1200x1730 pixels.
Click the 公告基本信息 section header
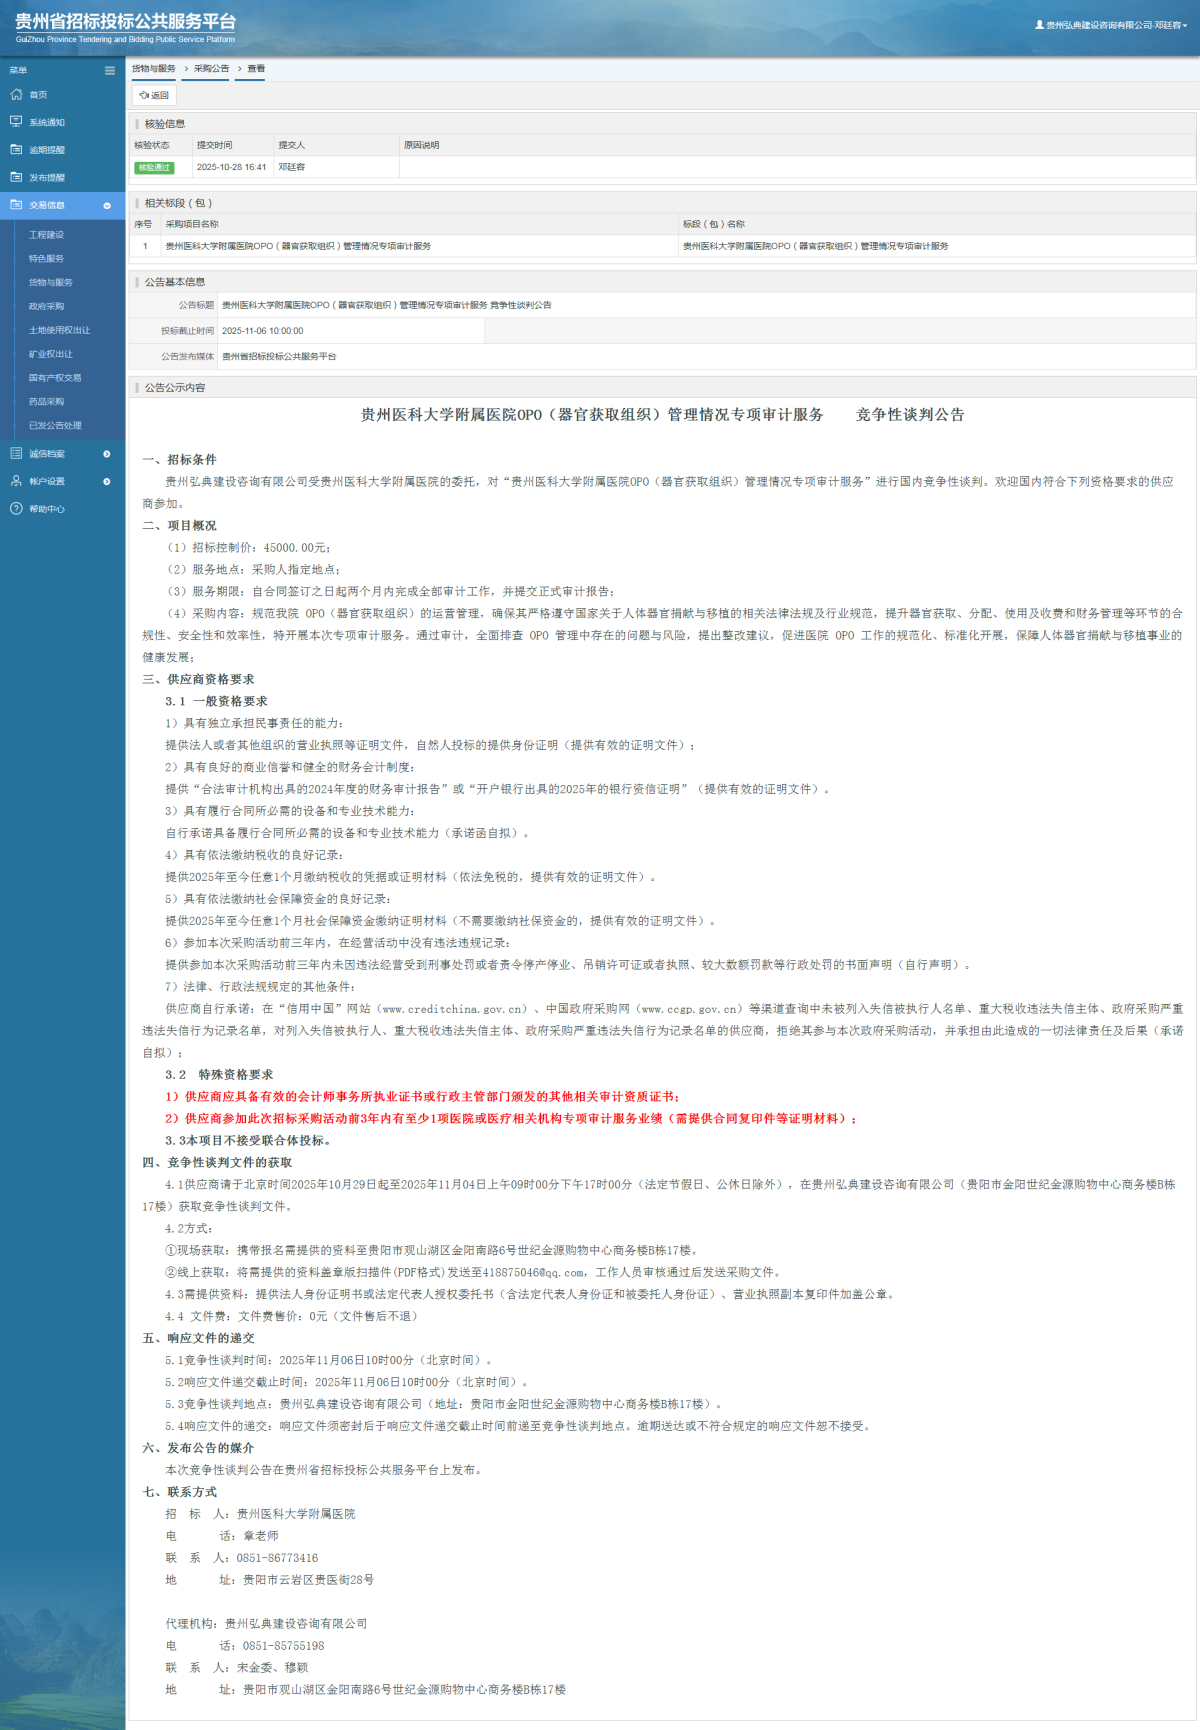[x=175, y=282]
